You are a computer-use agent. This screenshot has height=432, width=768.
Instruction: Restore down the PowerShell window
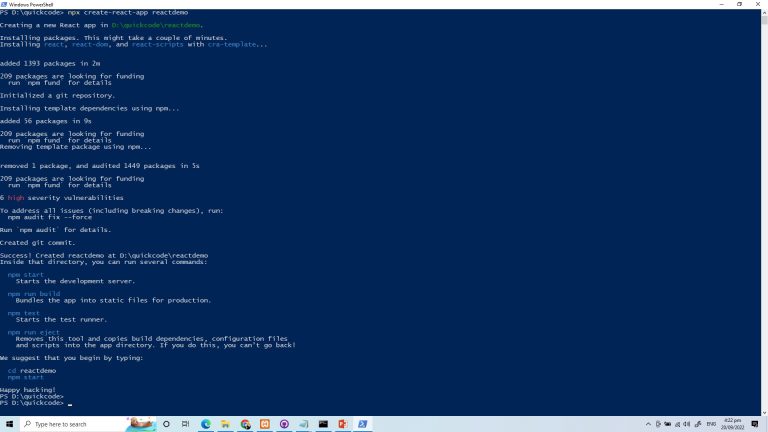[x=740, y=4]
